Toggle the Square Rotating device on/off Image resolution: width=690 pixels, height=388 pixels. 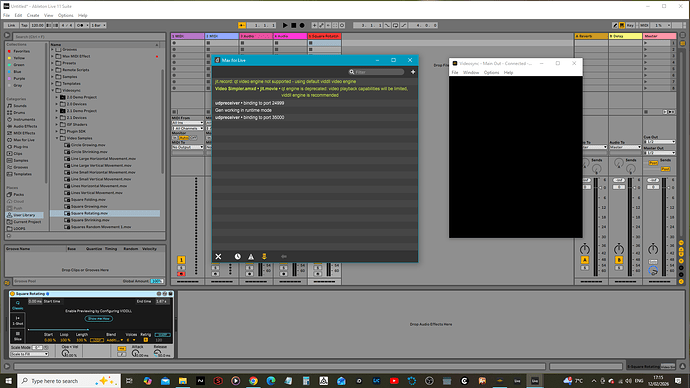[x=13, y=293]
